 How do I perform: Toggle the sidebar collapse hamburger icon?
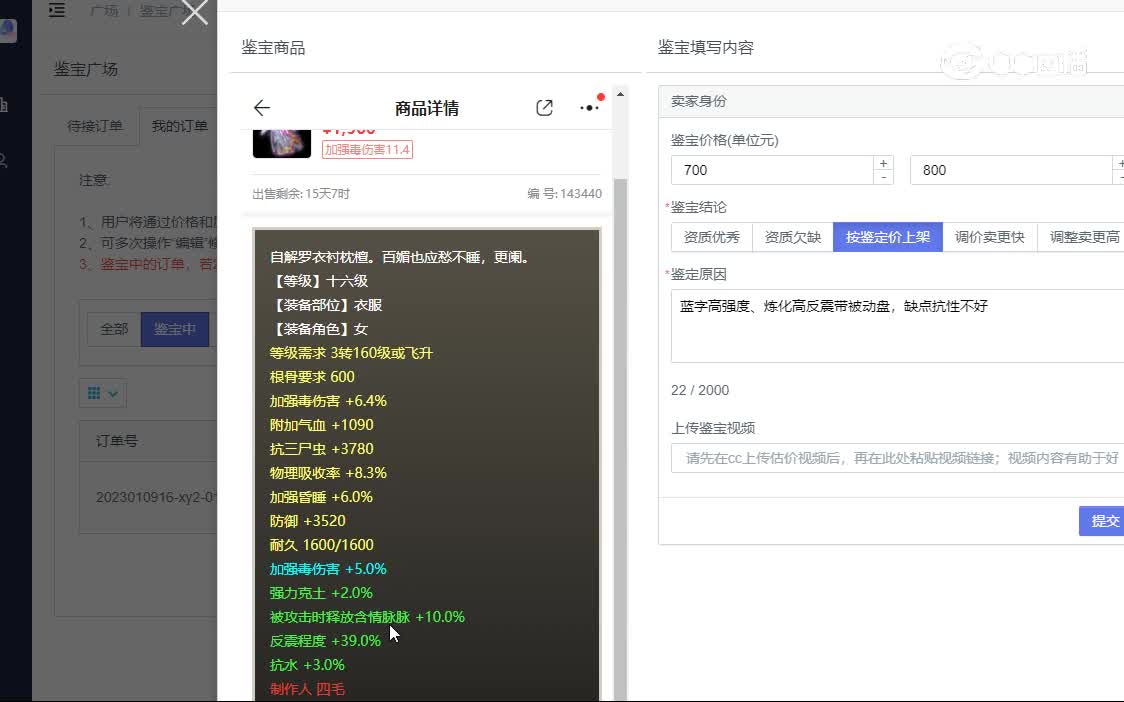pyautogui.click(x=57, y=10)
